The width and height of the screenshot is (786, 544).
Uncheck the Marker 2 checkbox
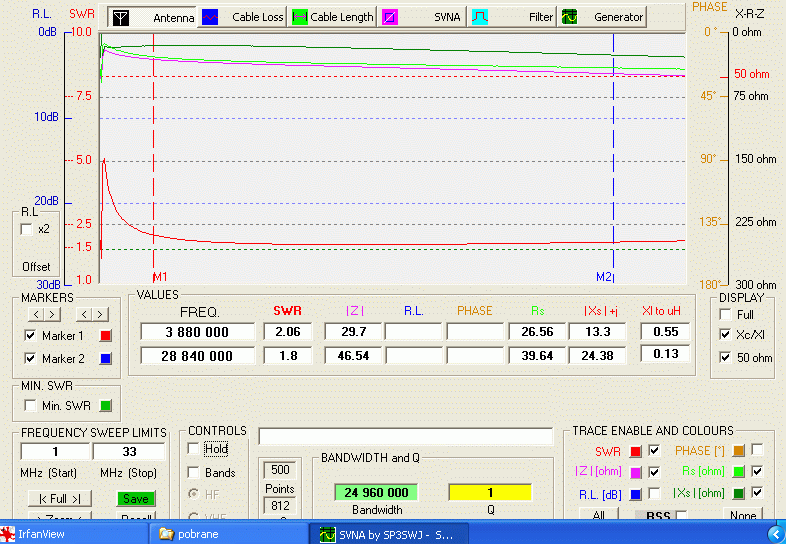tap(29, 359)
